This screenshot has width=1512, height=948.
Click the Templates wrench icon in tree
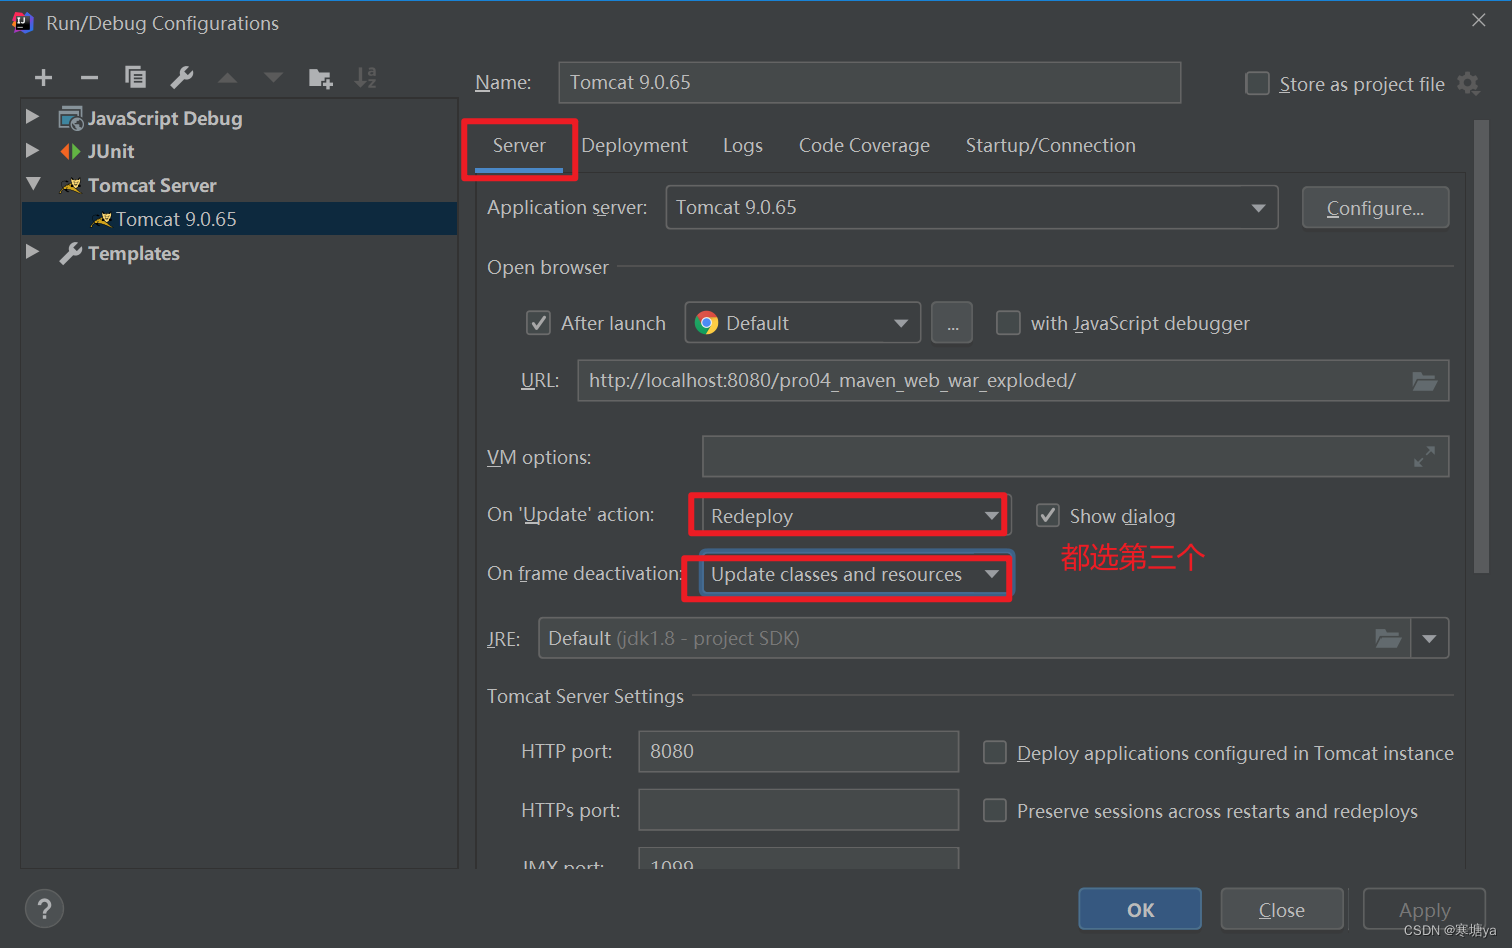(x=70, y=253)
